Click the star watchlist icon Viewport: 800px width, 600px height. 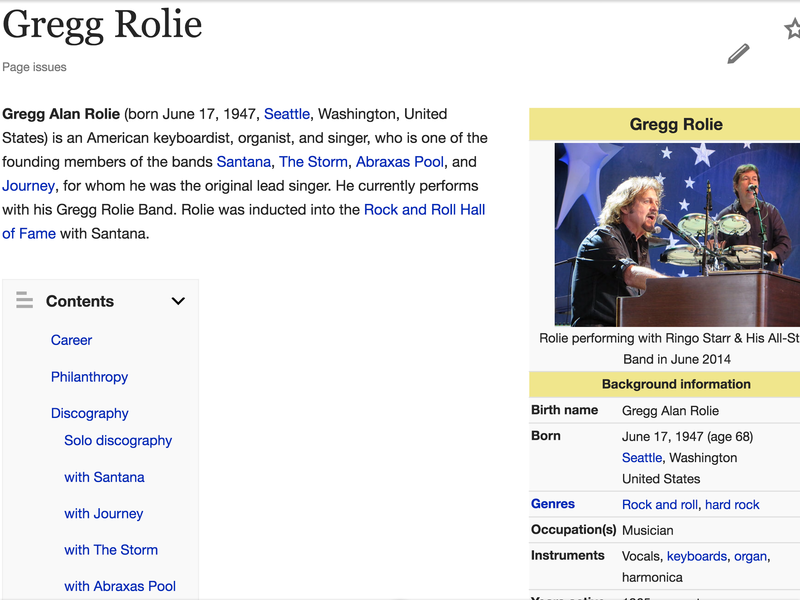[x=793, y=29]
